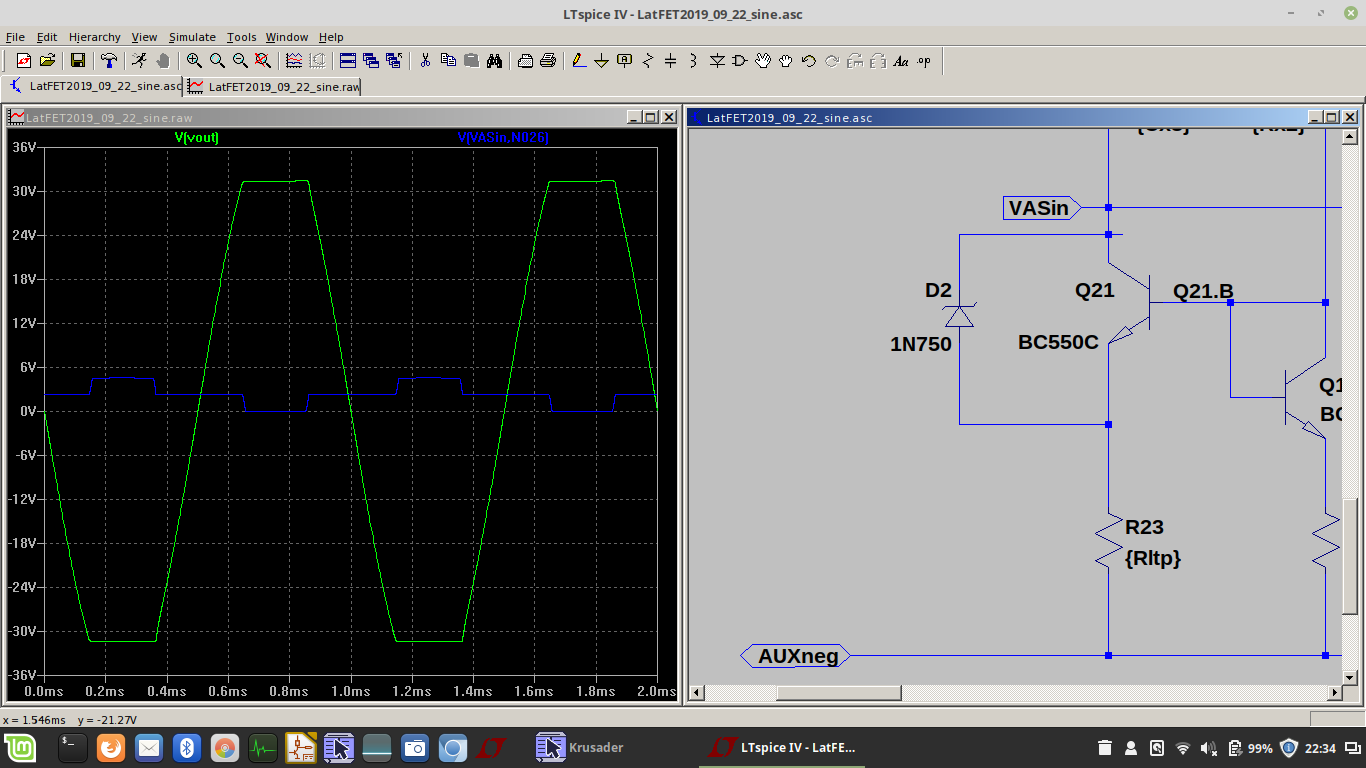Switch to LatFET2019_09_22_sine.asc tab
The image size is (1366, 768).
pos(94,86)
